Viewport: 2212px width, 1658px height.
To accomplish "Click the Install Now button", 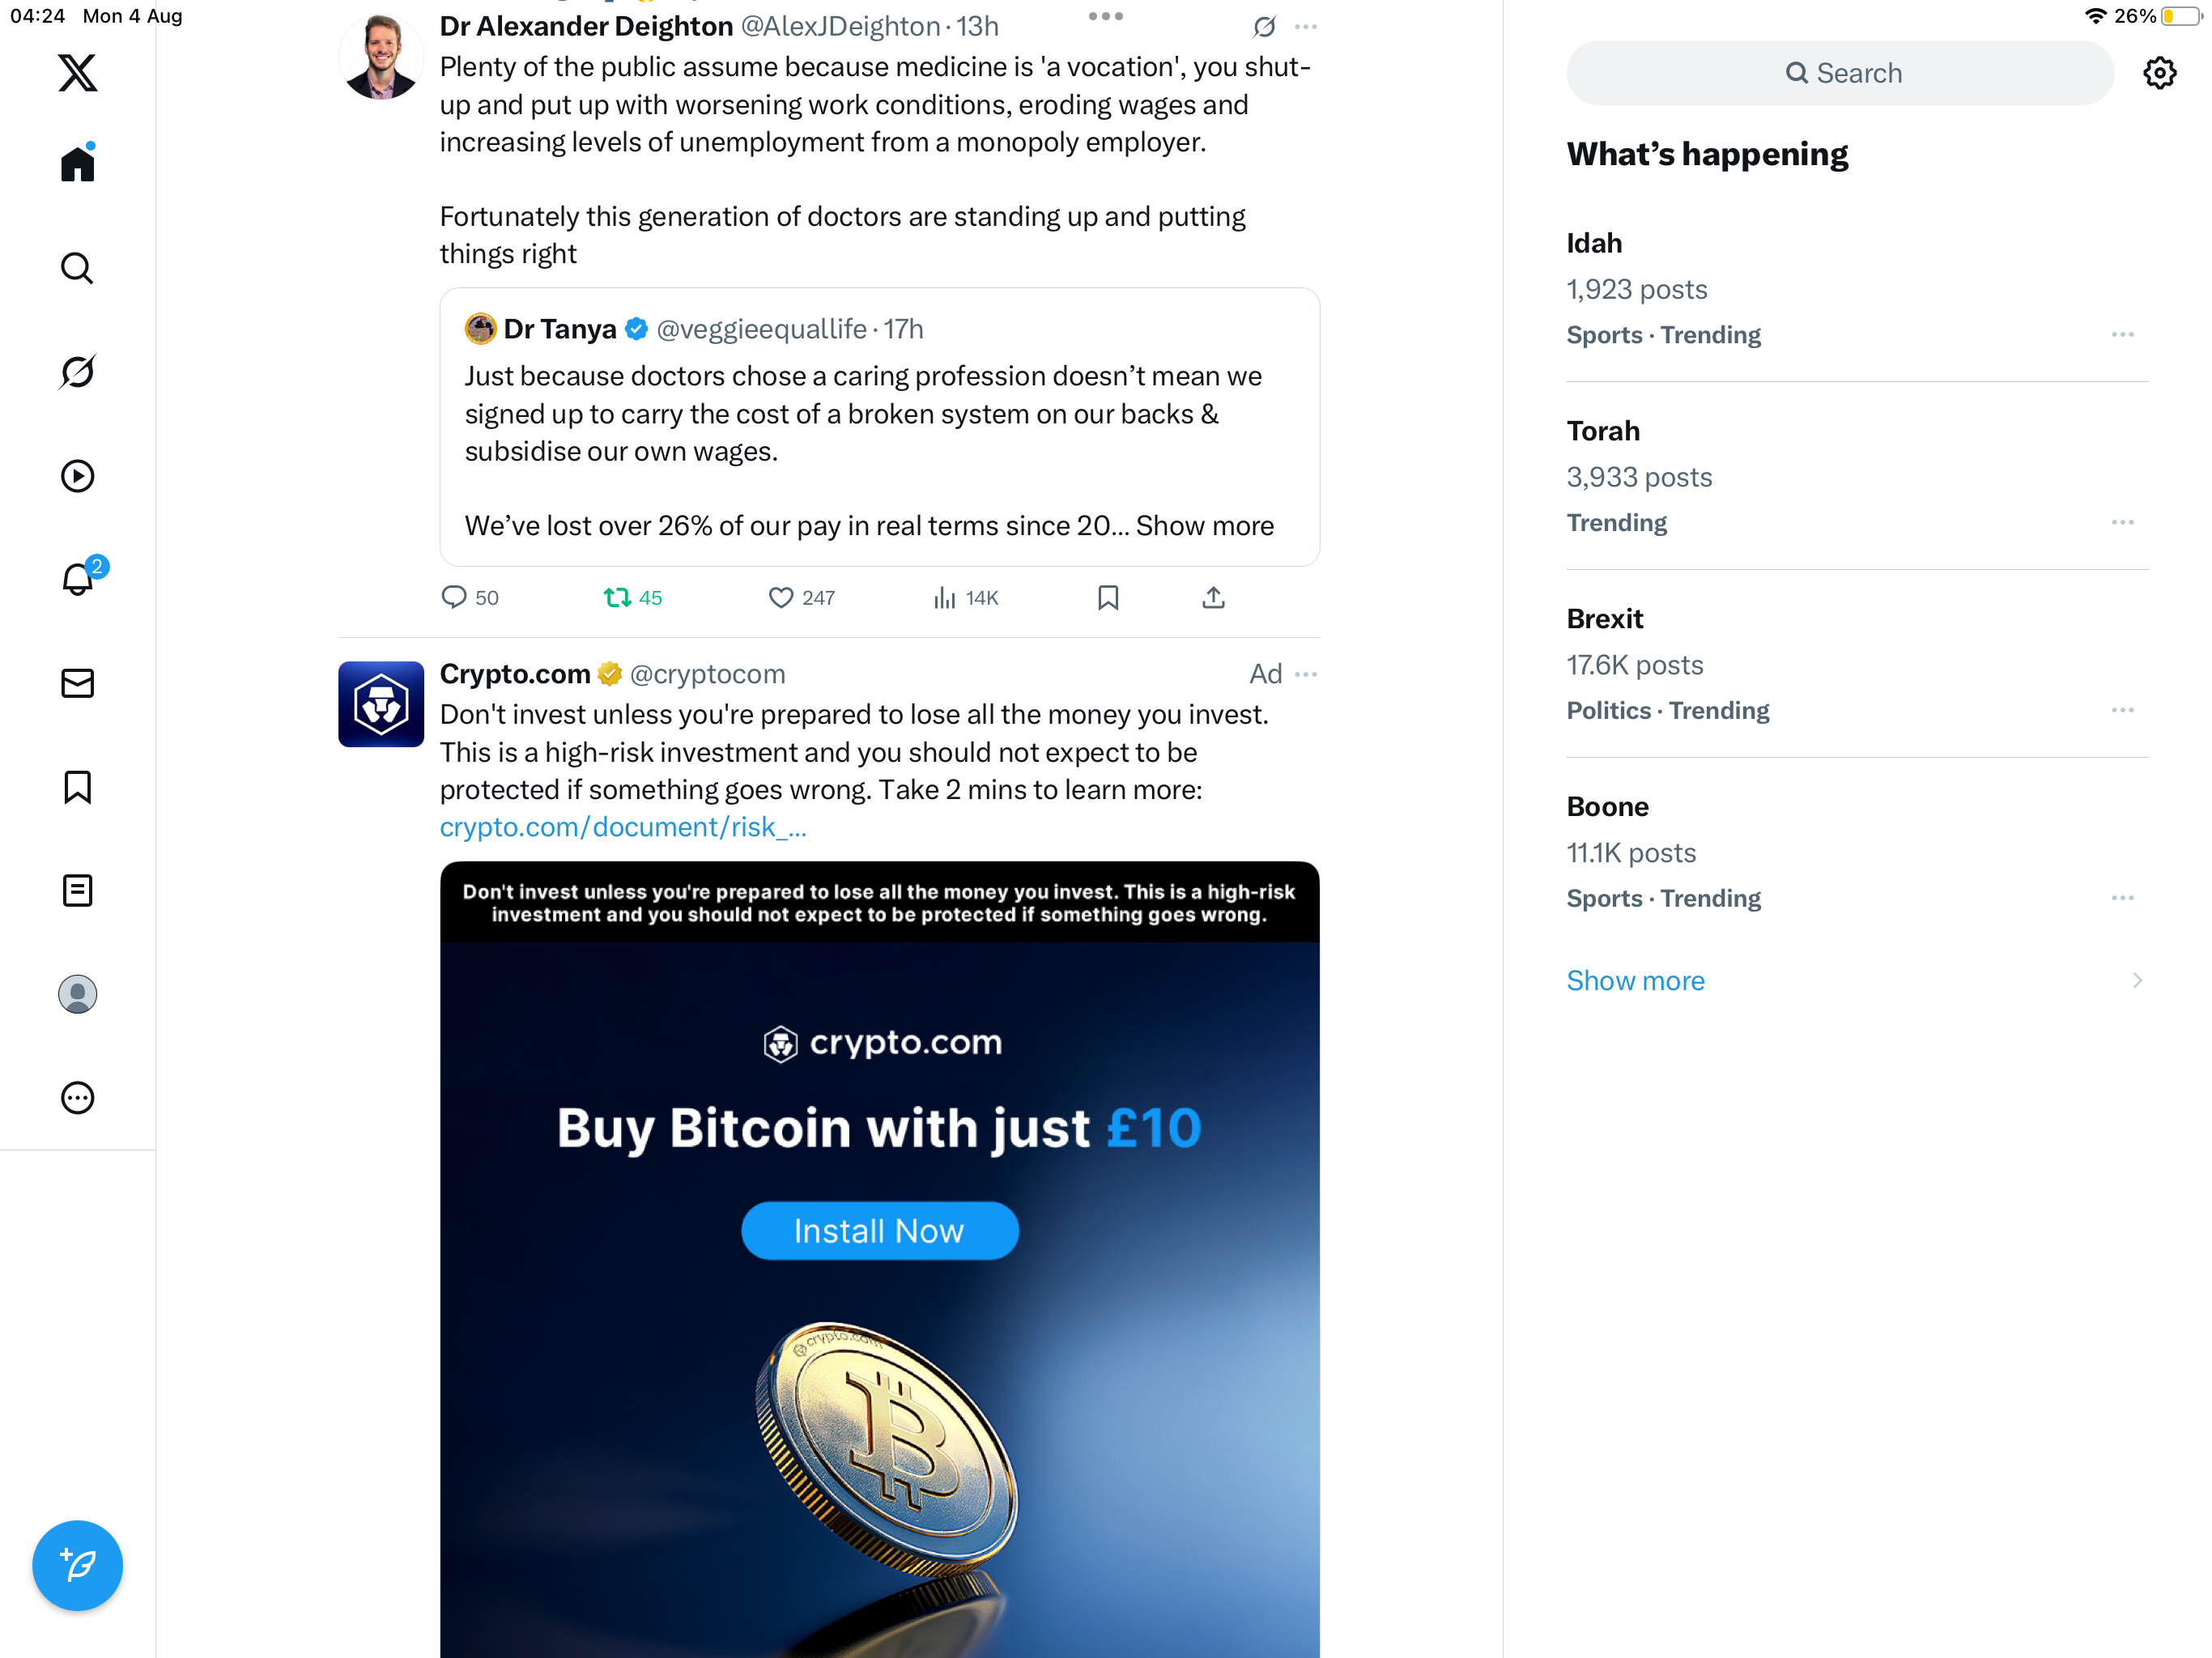I will pyautogui.click(x=879, y=1230).
